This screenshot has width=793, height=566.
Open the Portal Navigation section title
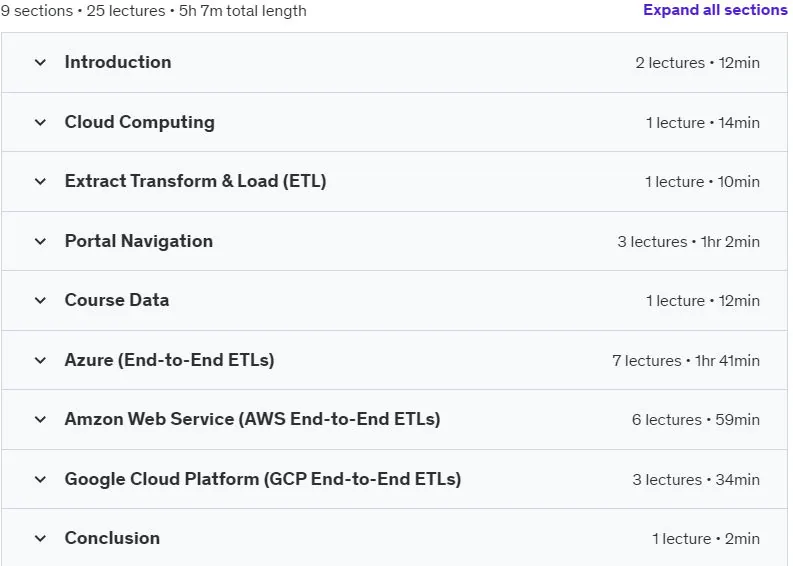[x=139, y=241]
